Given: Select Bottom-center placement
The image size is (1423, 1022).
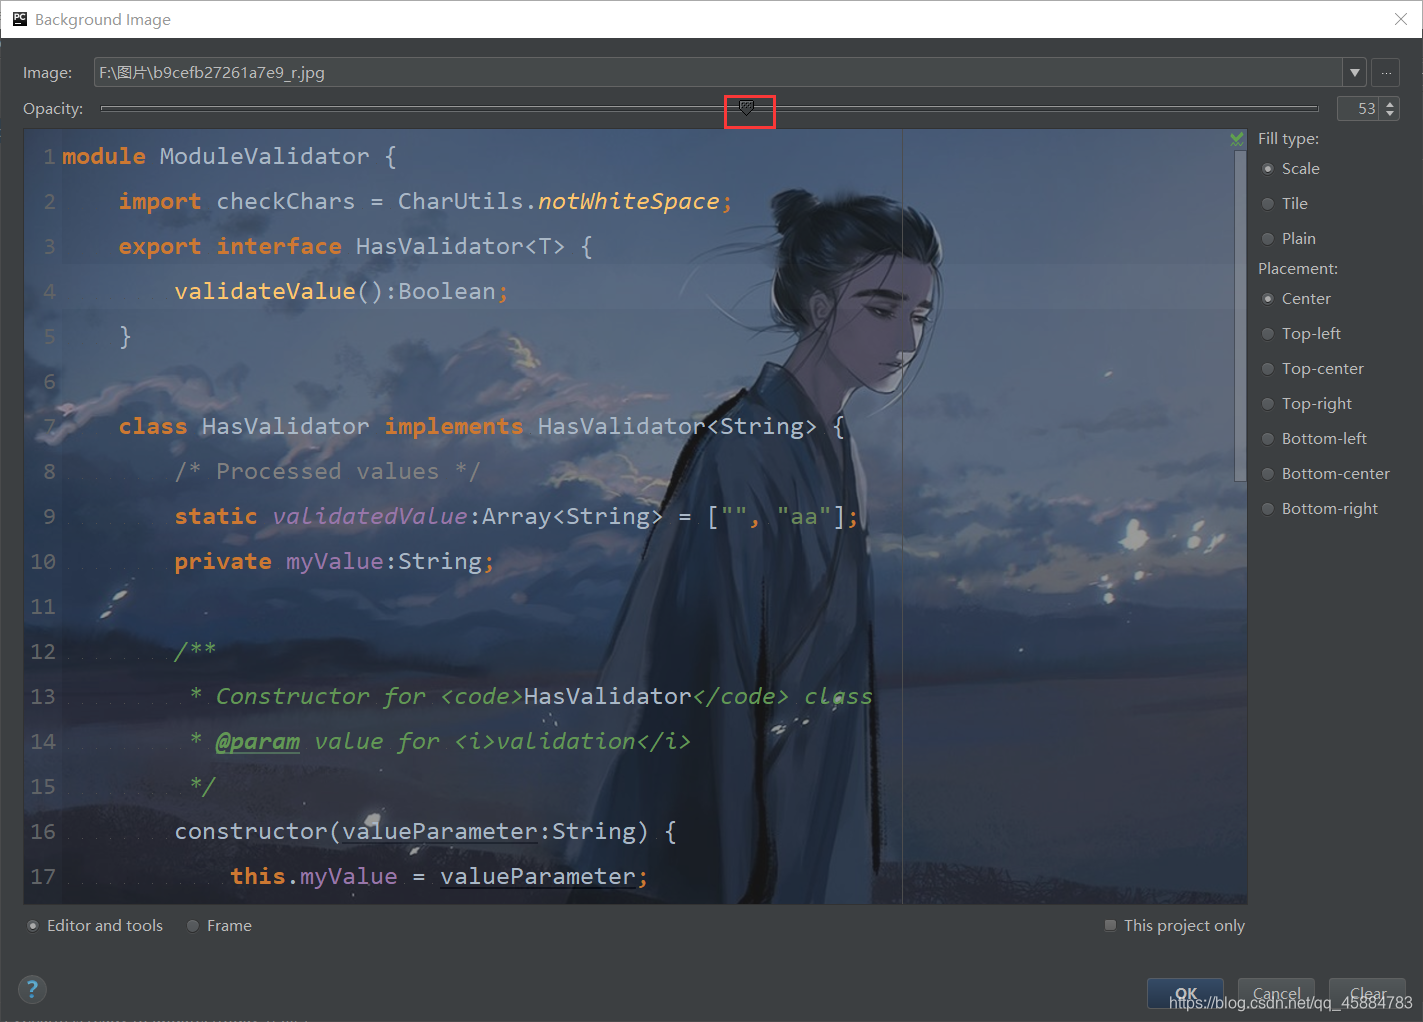Looking at the screenshot, I should [1325, 474].
